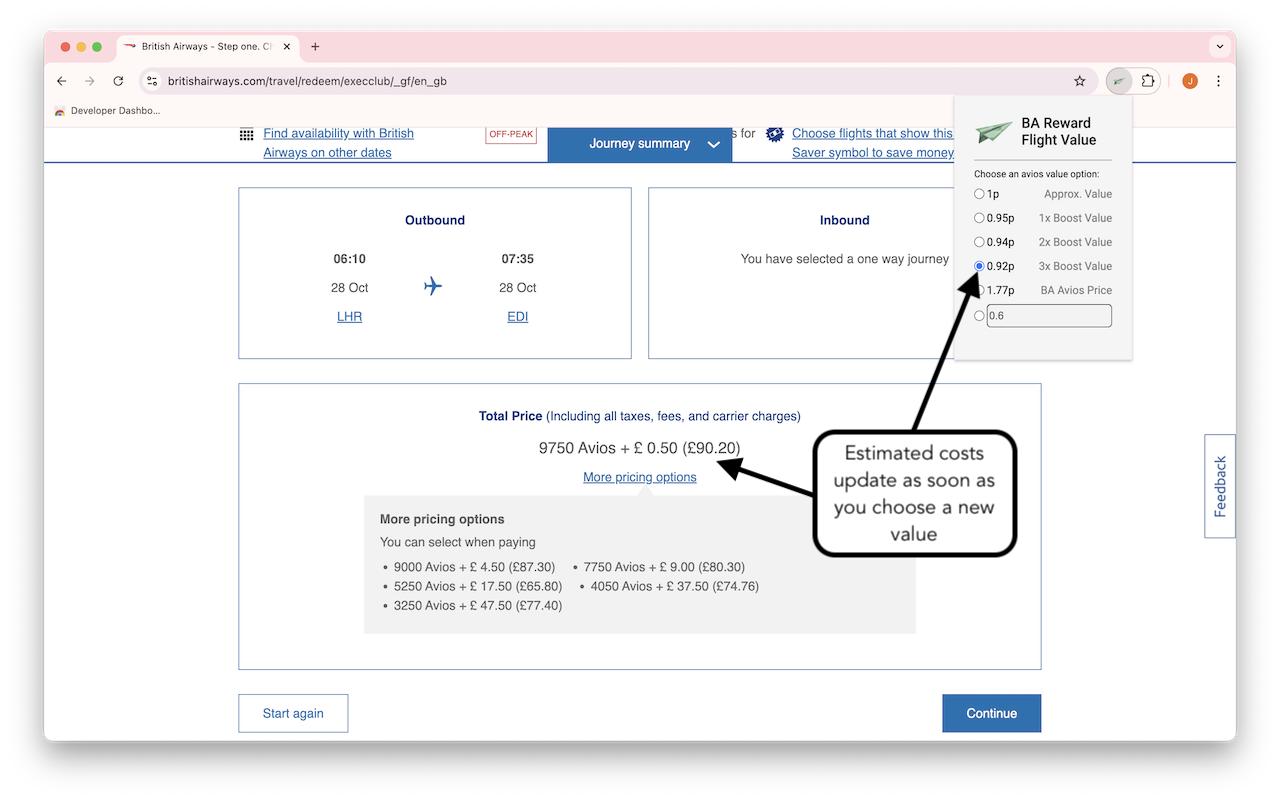The width and height of the screenshot is (1280, 800).
Task: Click the custom avios value field
Action: pos(1049,316)
